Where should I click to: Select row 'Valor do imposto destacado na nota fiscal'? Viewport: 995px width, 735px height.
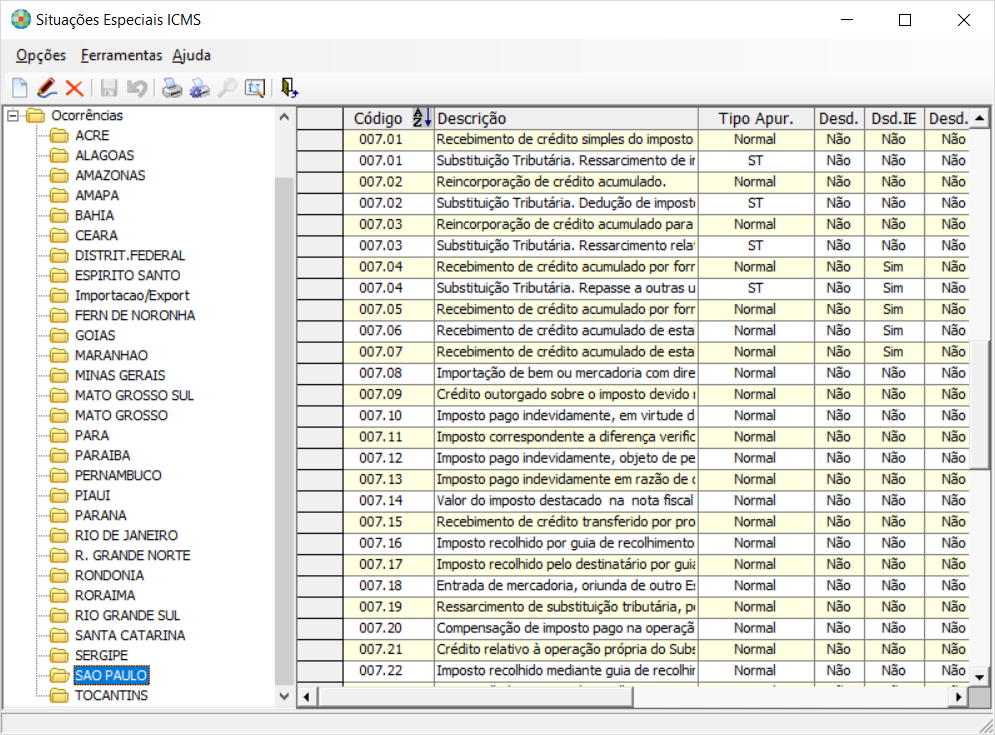pos(566,501)
